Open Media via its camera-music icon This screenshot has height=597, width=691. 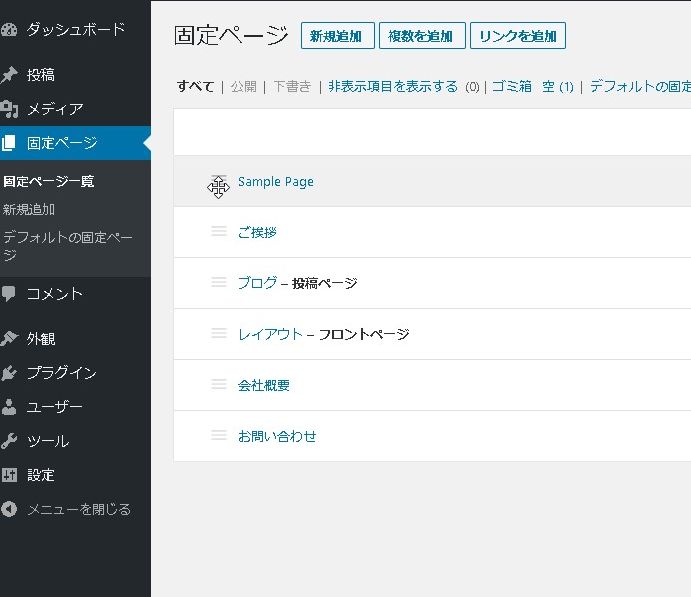coord(9,109)
